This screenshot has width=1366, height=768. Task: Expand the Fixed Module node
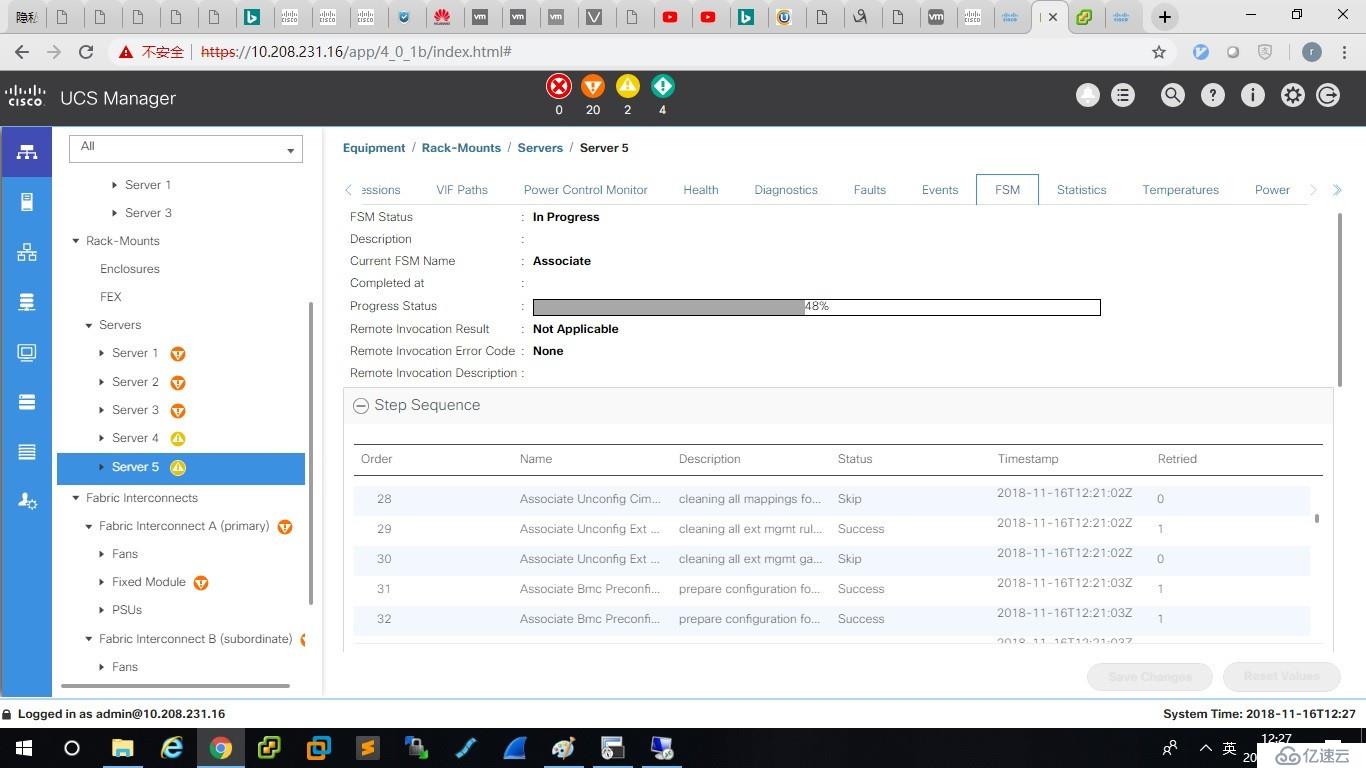[102, 582]
